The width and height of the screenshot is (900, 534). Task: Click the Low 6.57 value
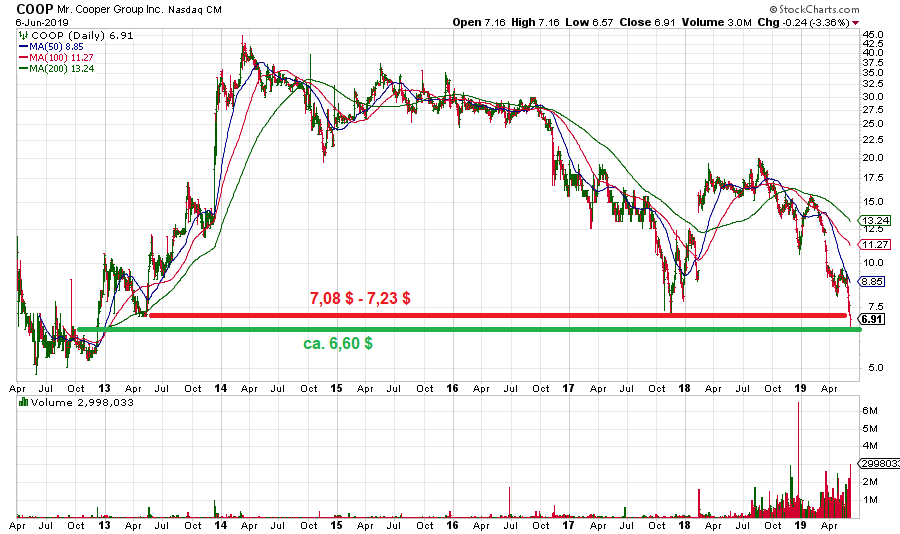pyautogui.click(x=589, y=22)
